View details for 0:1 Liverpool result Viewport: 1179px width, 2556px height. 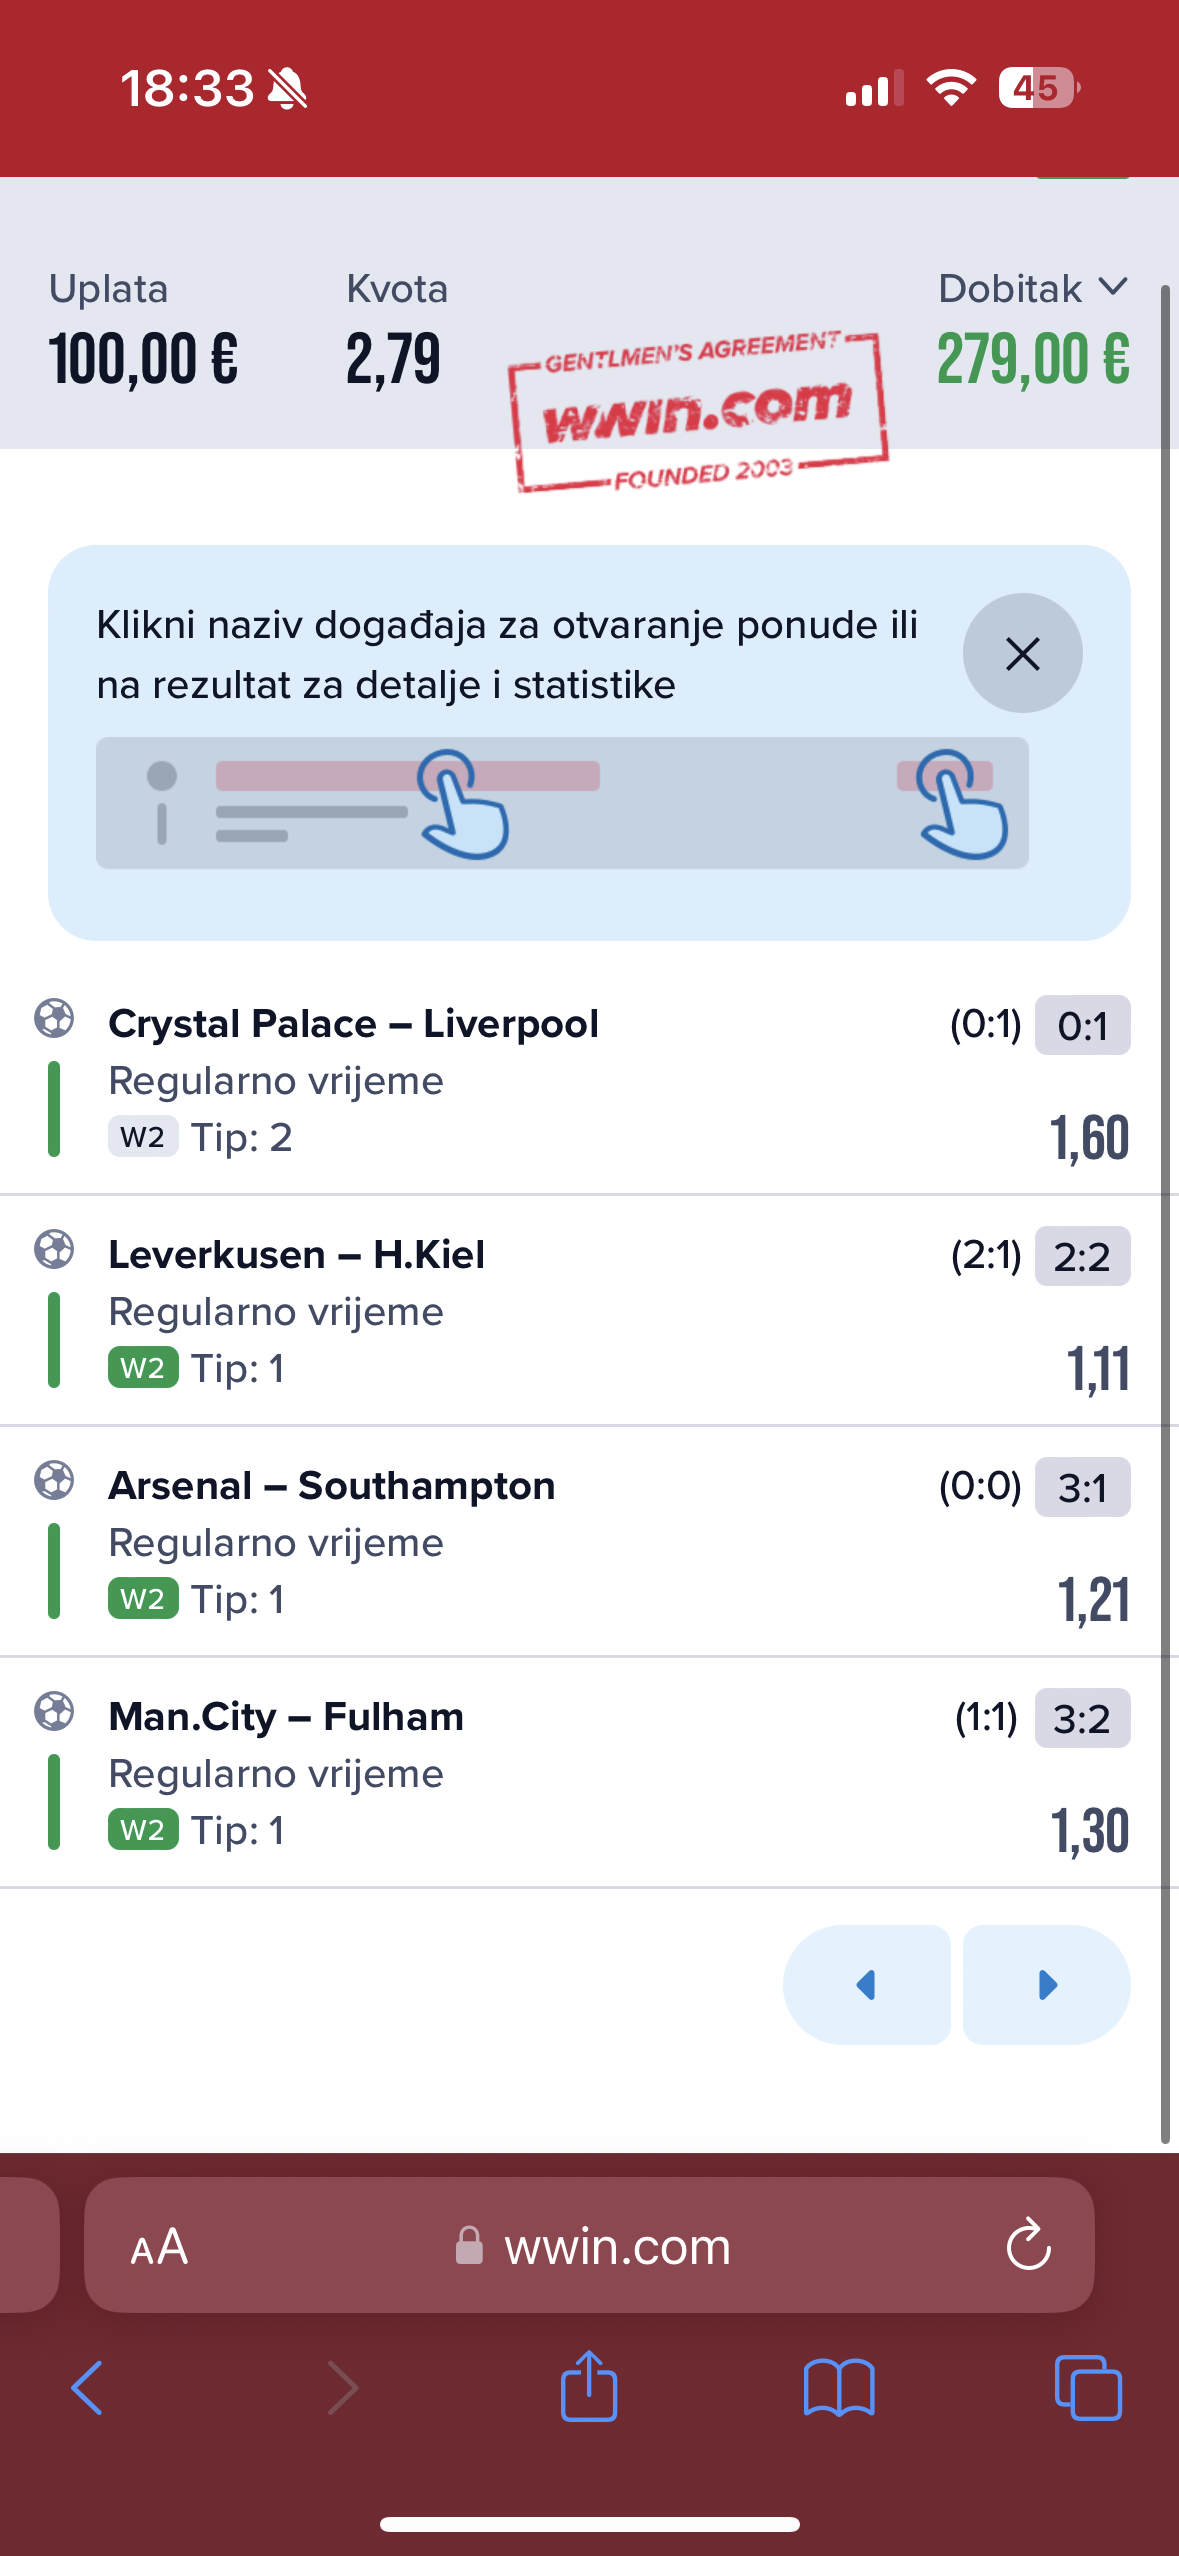(1082, 1025)
